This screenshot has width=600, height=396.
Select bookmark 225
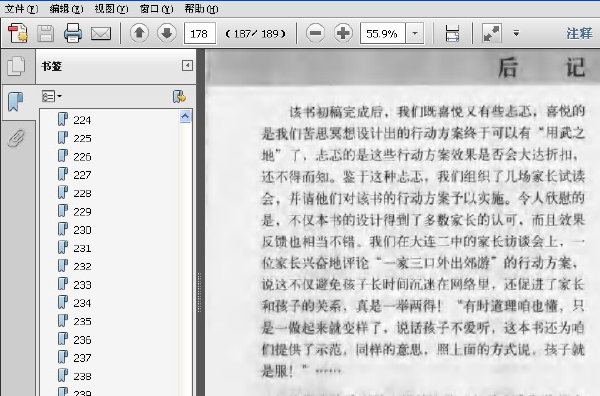point(75,138)
